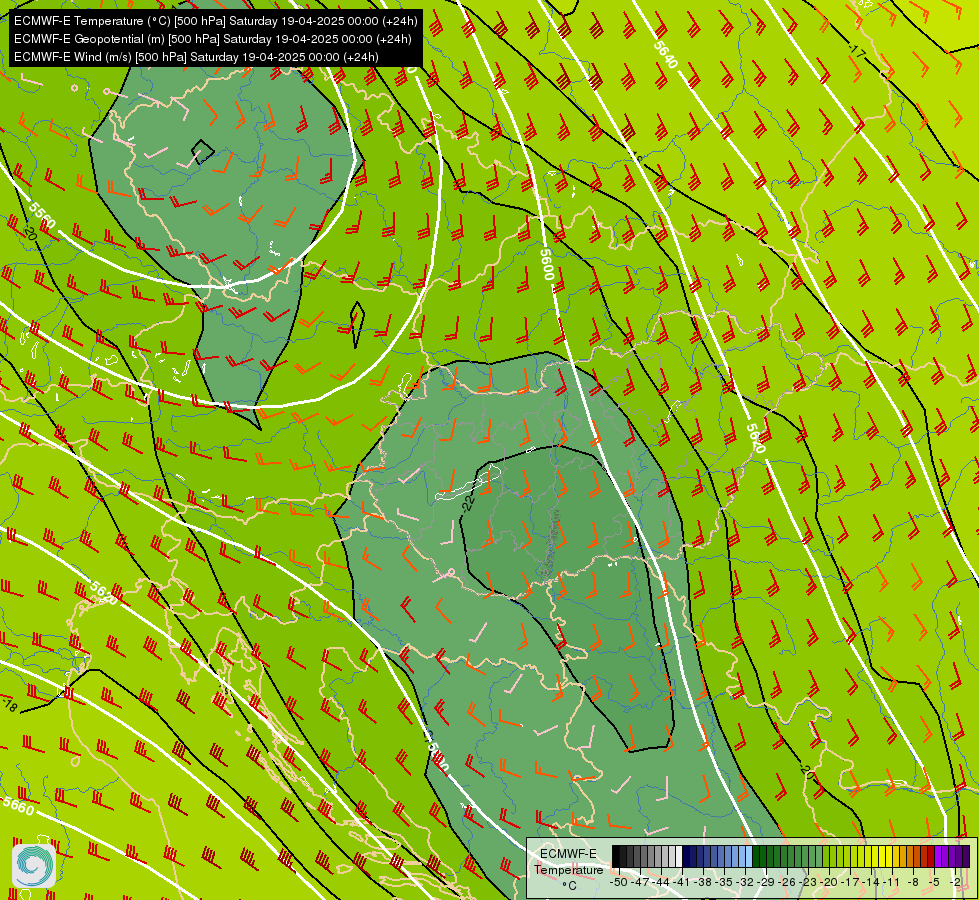Click the 'ECMWF-E Temperature' legend title

pos(569,862)
